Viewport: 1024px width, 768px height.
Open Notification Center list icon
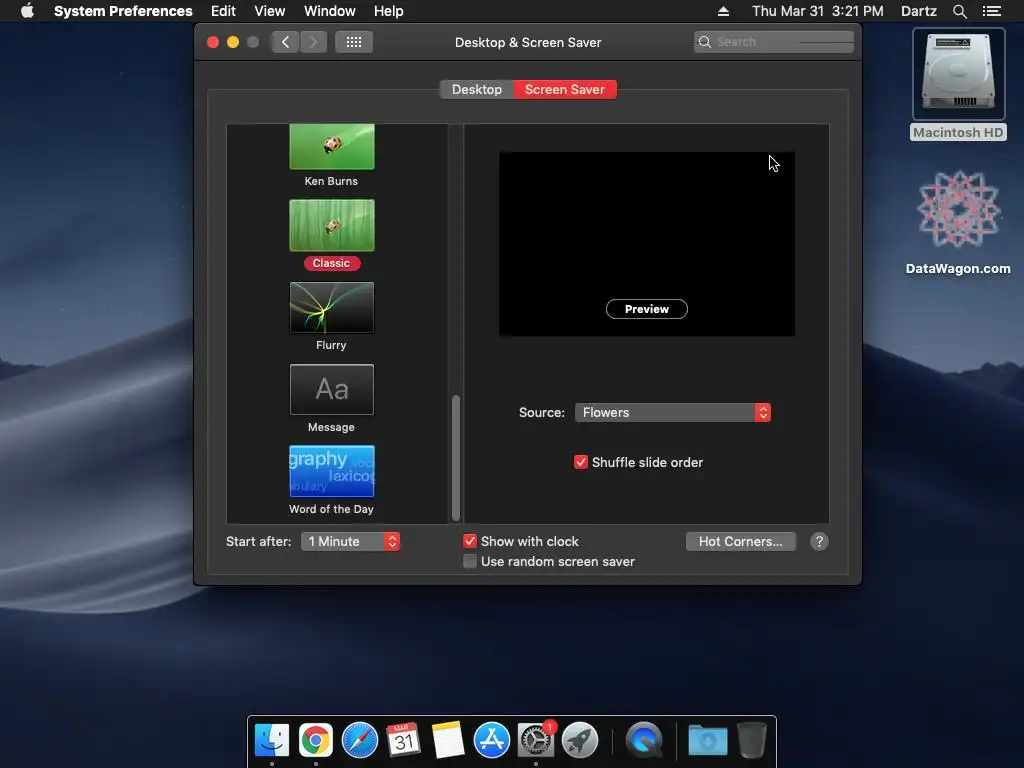[x=991, y=11]
